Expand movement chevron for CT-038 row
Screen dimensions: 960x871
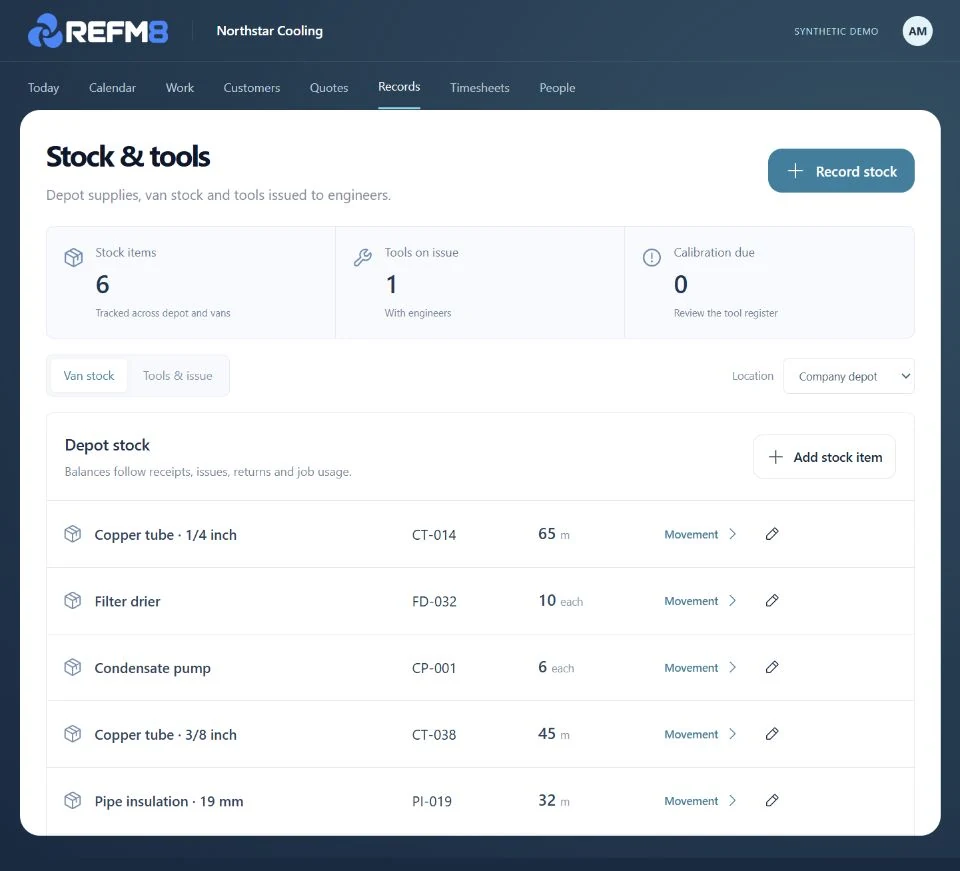pos(733,733)
